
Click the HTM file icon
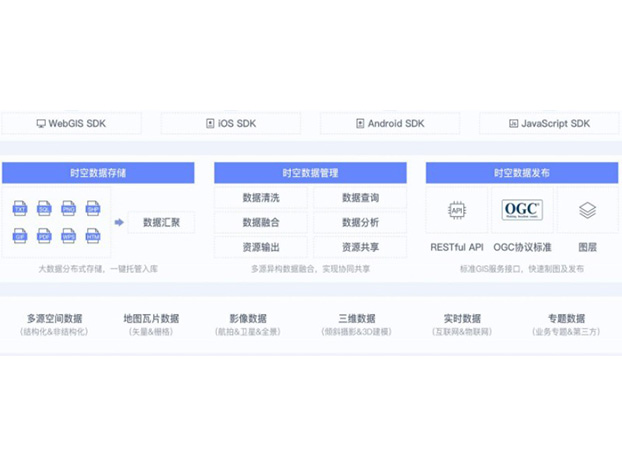tap(92, 236)
